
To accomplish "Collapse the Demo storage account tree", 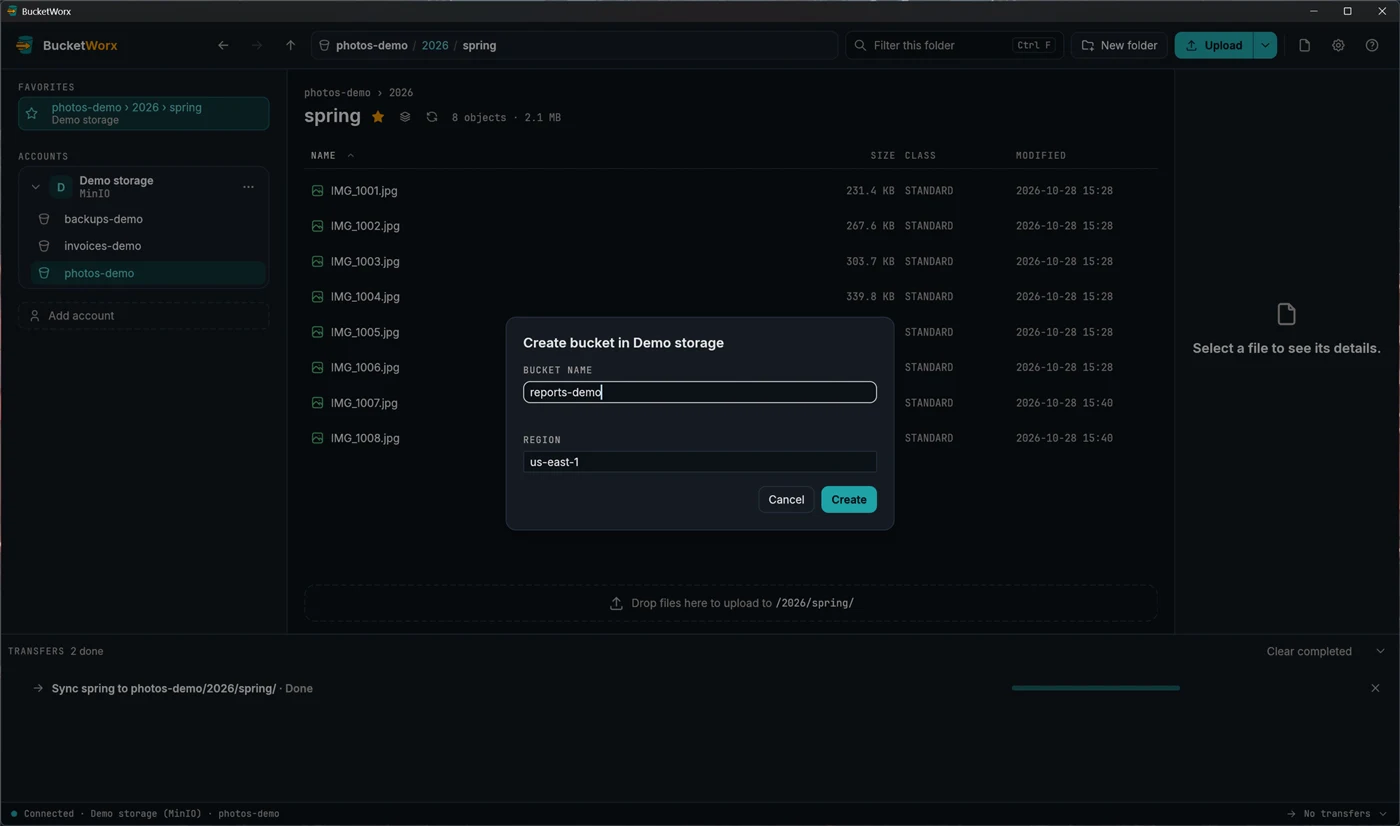I will (x=35, y=187).
